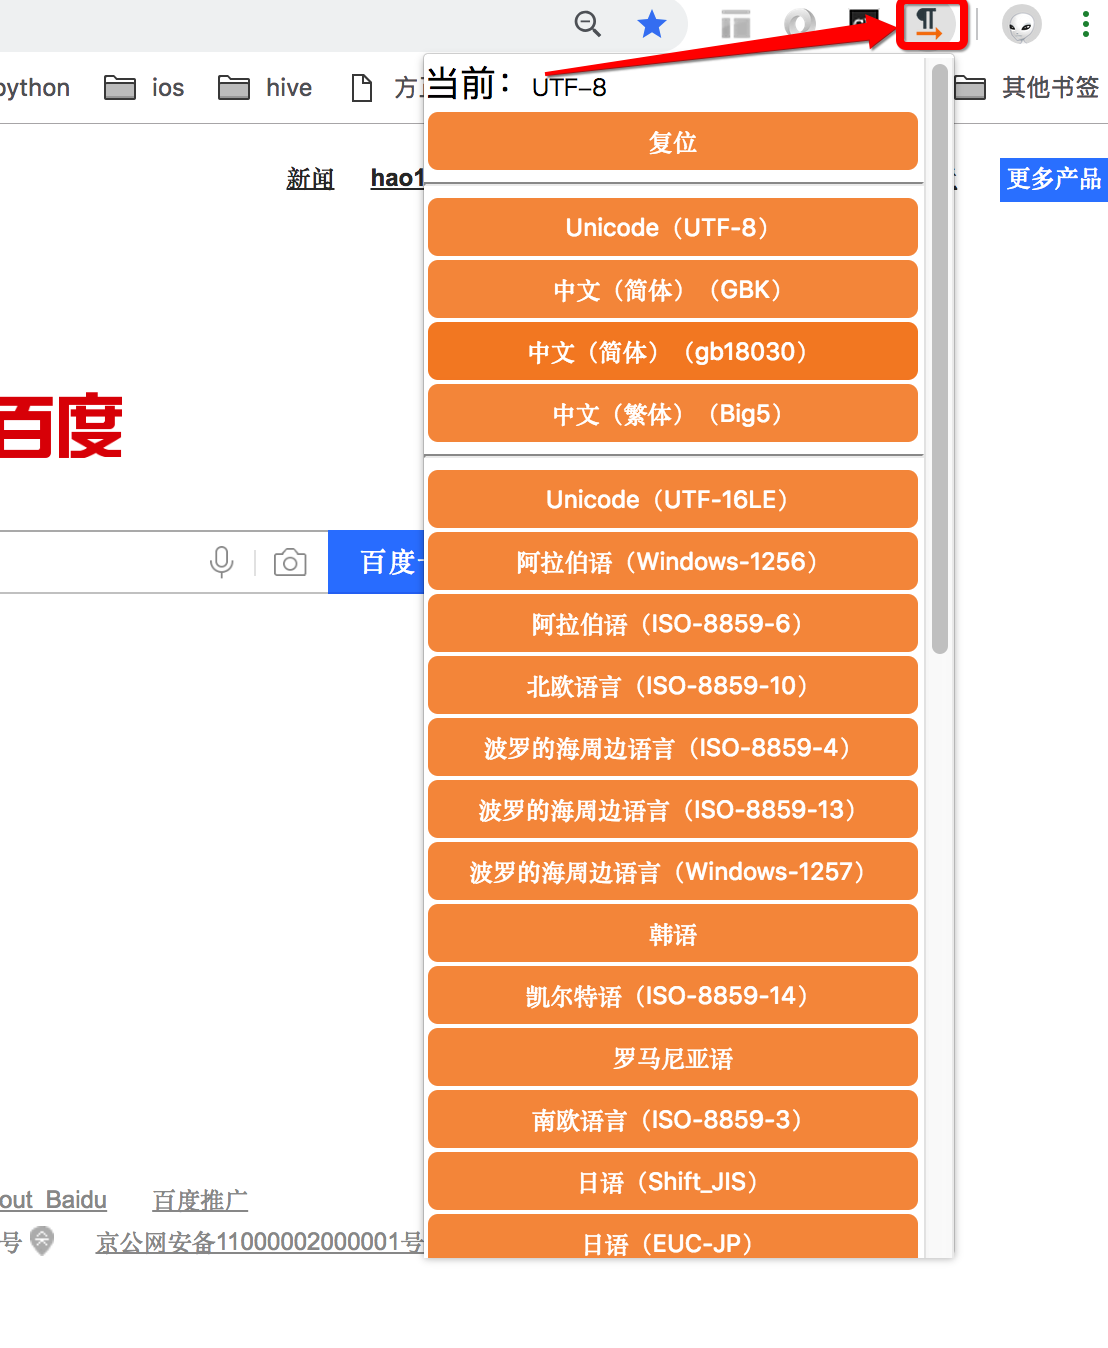Open the charset encoding extension icon
This screenshot has height=1348, width=1108.
[931, 24]
